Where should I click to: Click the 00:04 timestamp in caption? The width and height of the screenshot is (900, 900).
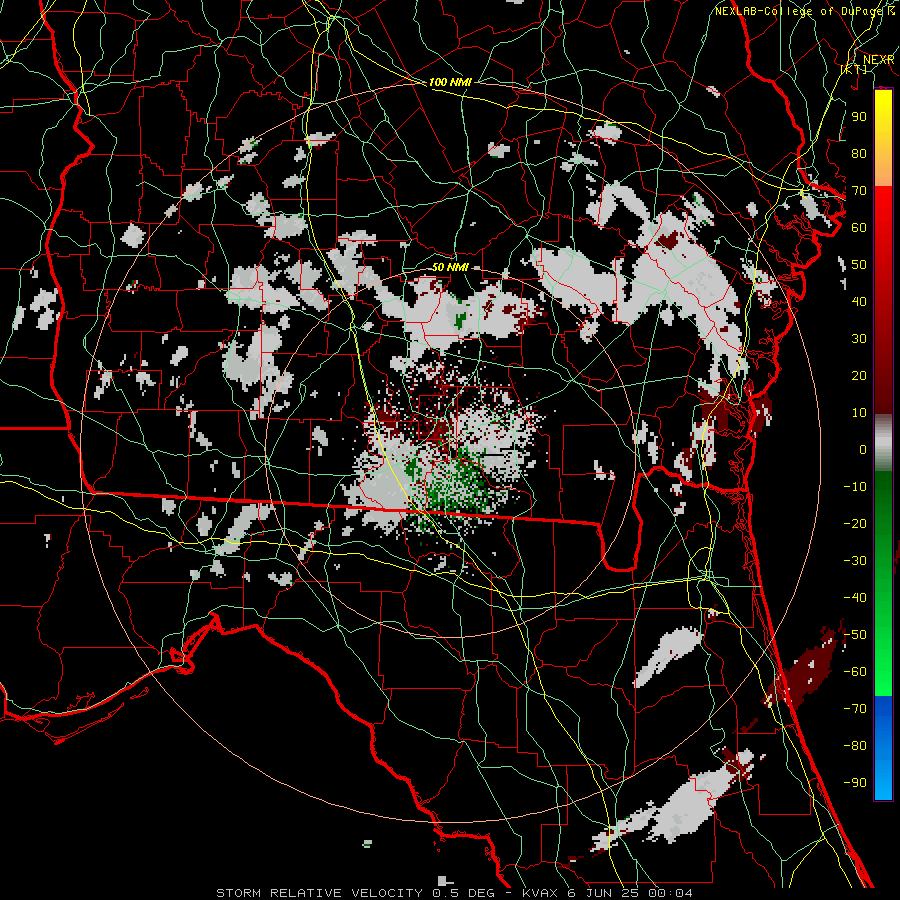(670, 893)
